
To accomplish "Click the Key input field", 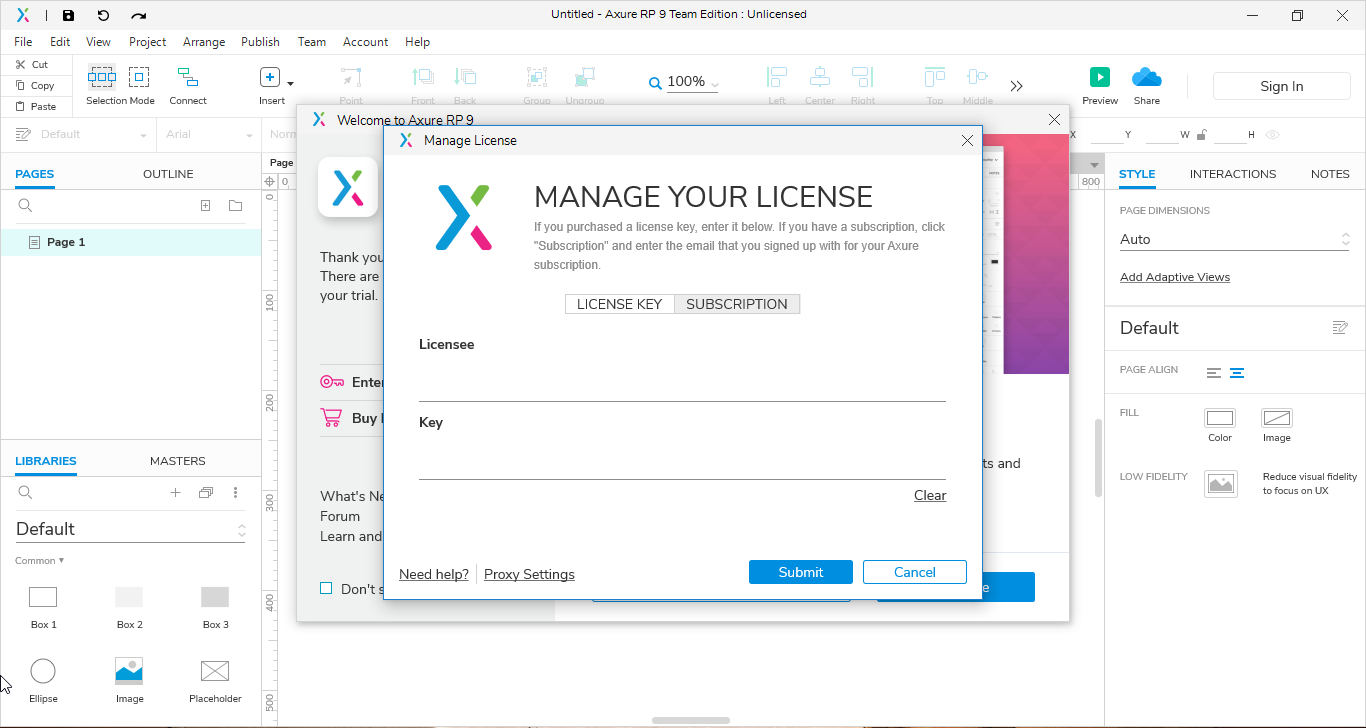I will coord(682,460).
